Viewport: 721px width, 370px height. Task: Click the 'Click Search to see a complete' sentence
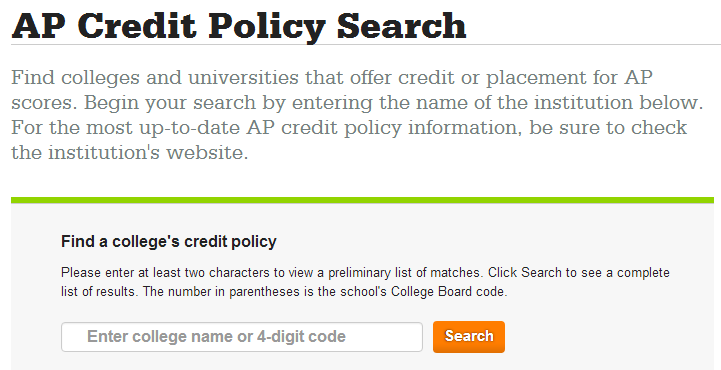[x=579, y=273]
